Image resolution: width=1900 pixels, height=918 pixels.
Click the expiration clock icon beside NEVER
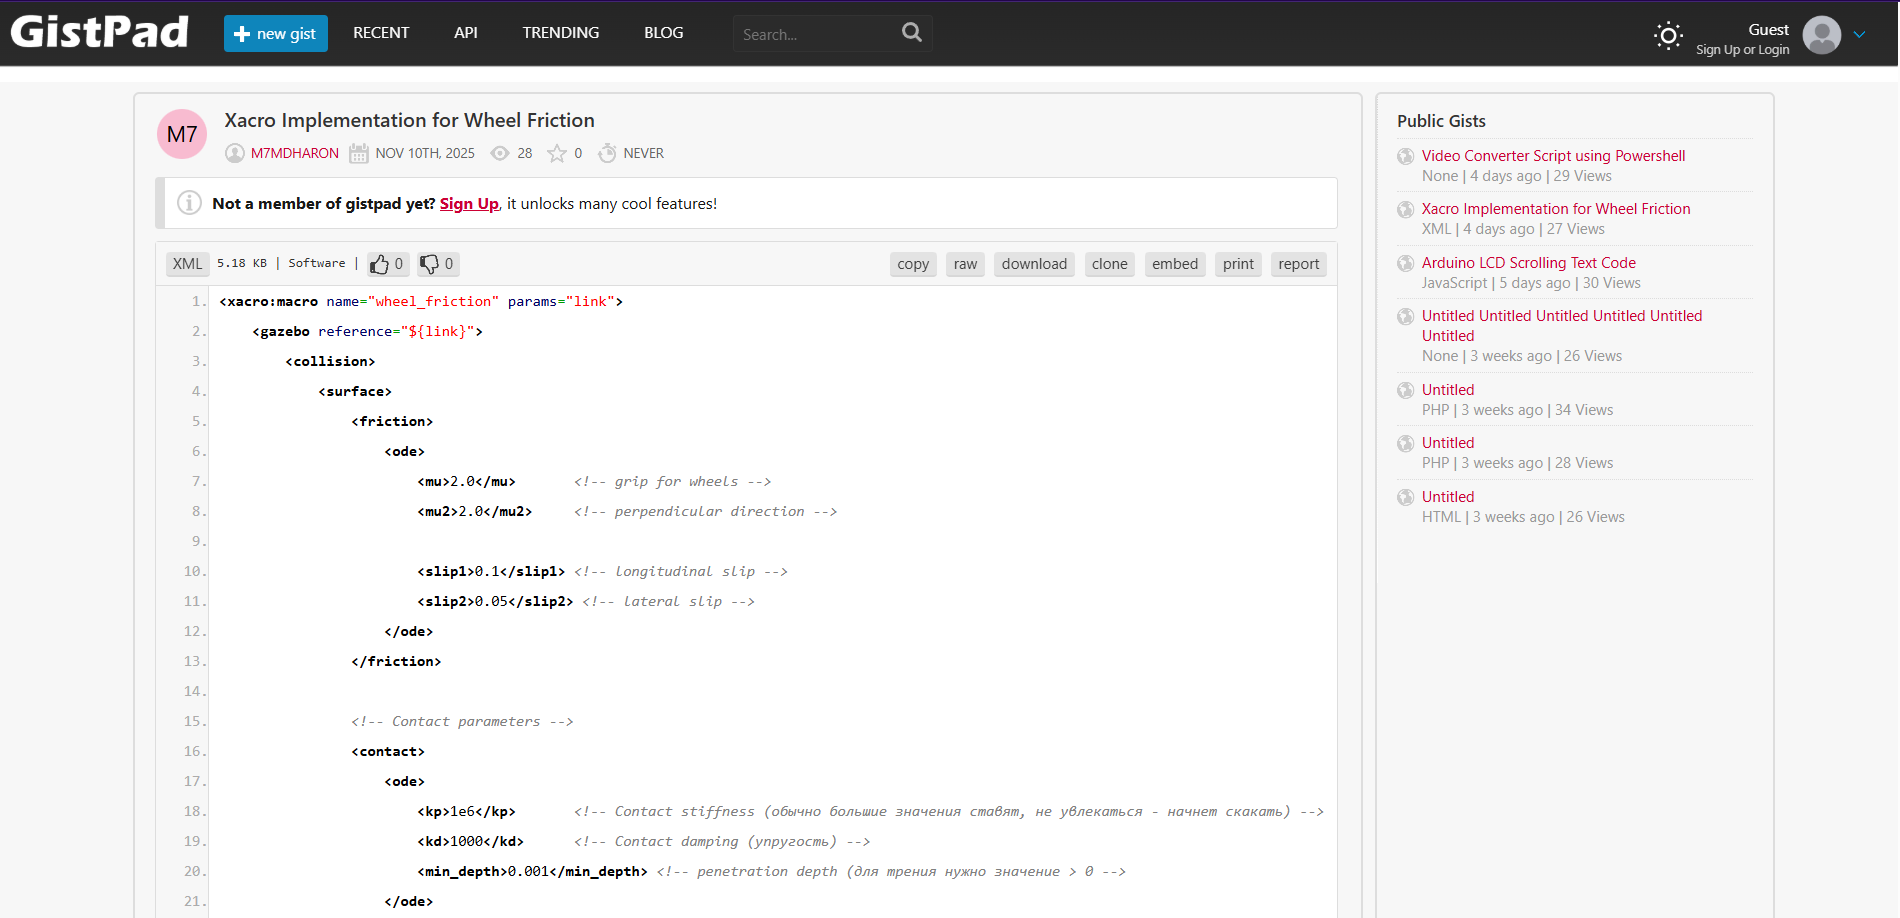click(x=607, y=152)
